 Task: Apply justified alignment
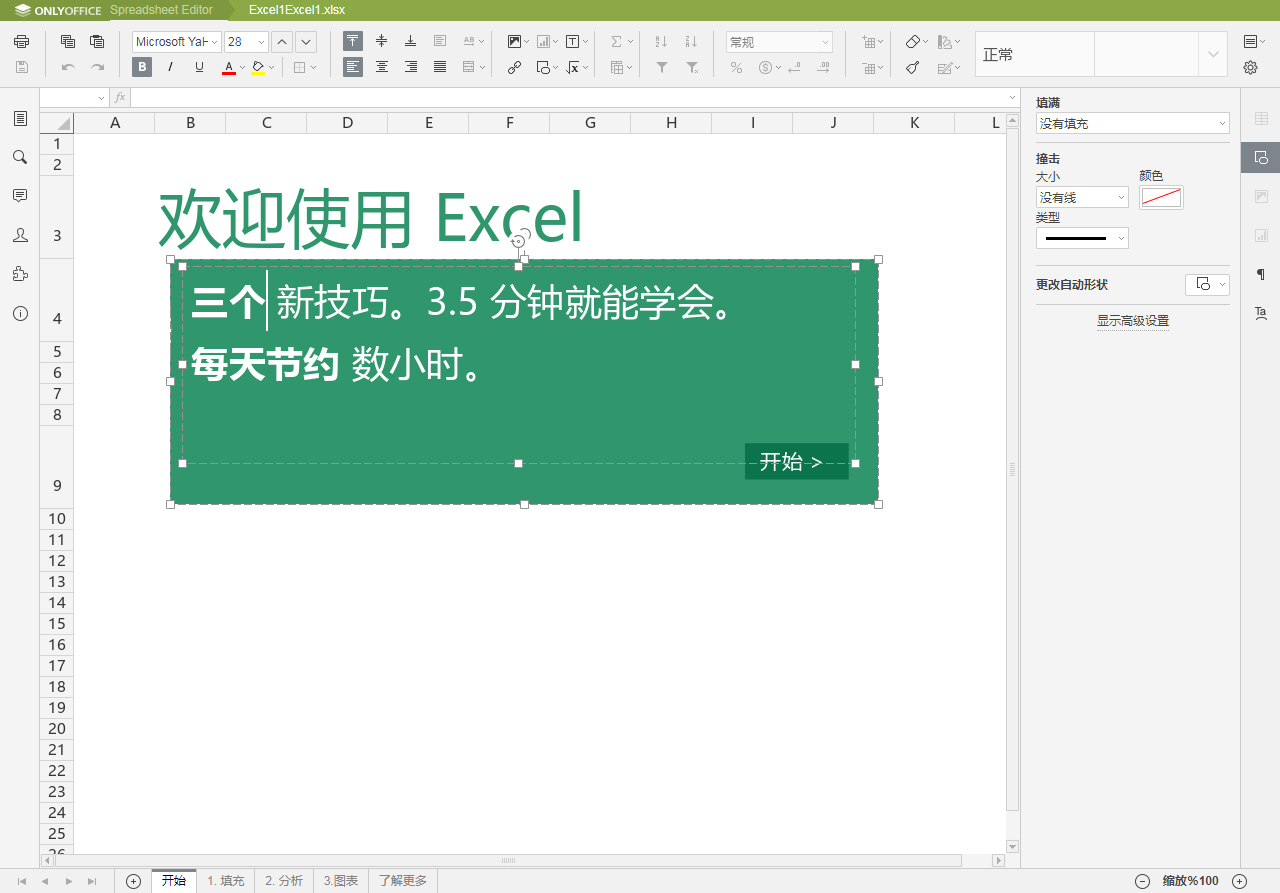tap(440, 67)
